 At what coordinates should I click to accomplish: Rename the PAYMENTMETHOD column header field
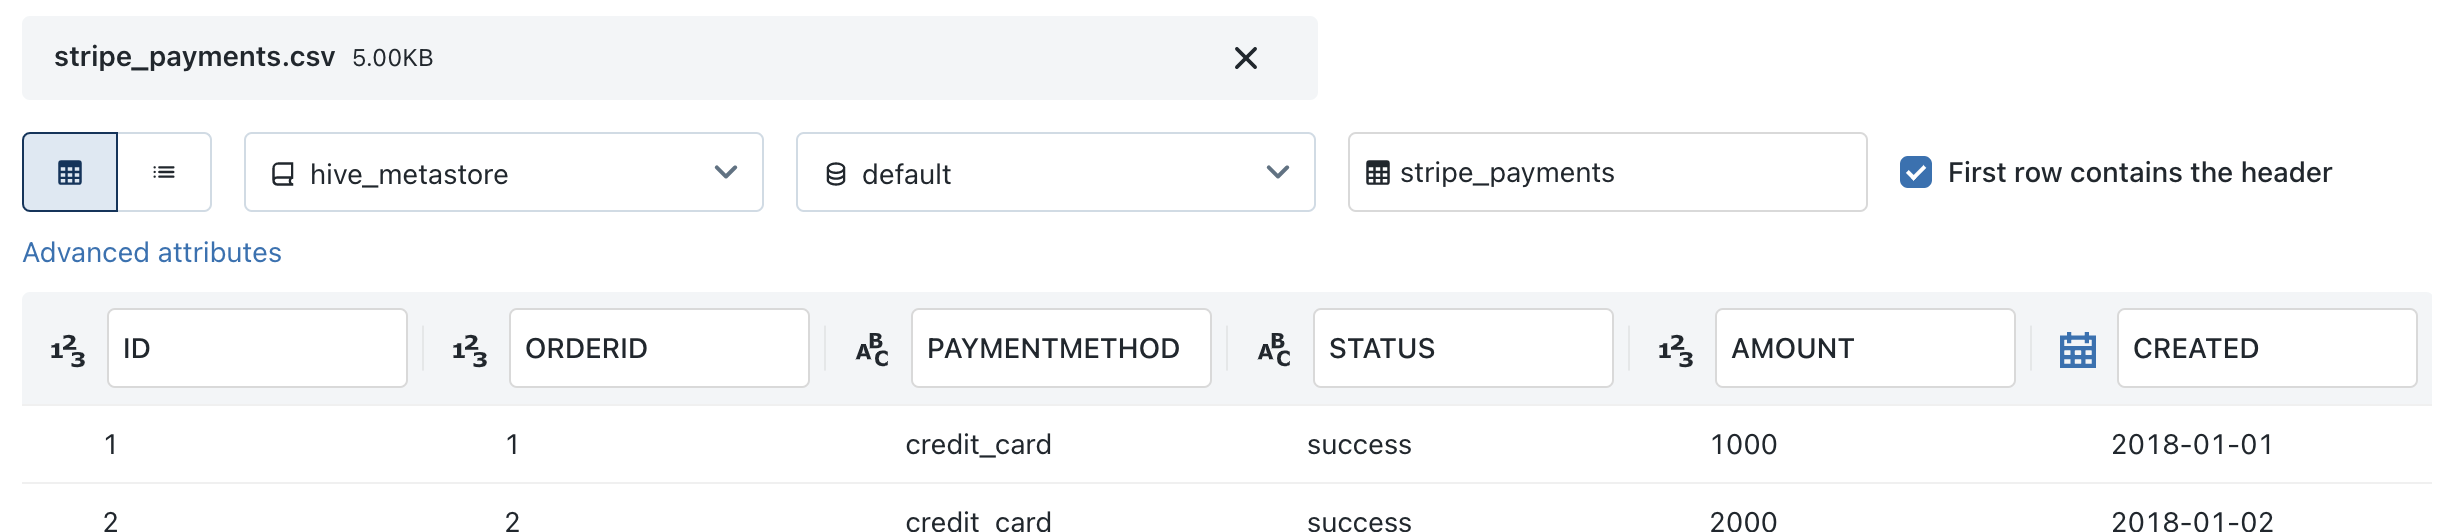point(1061,348)
